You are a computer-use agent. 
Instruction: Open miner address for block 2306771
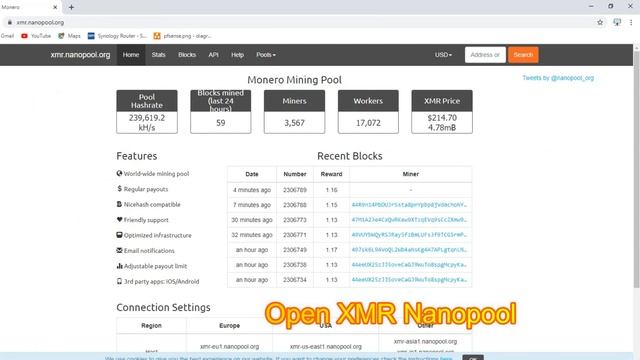click(x=409, y=235)
